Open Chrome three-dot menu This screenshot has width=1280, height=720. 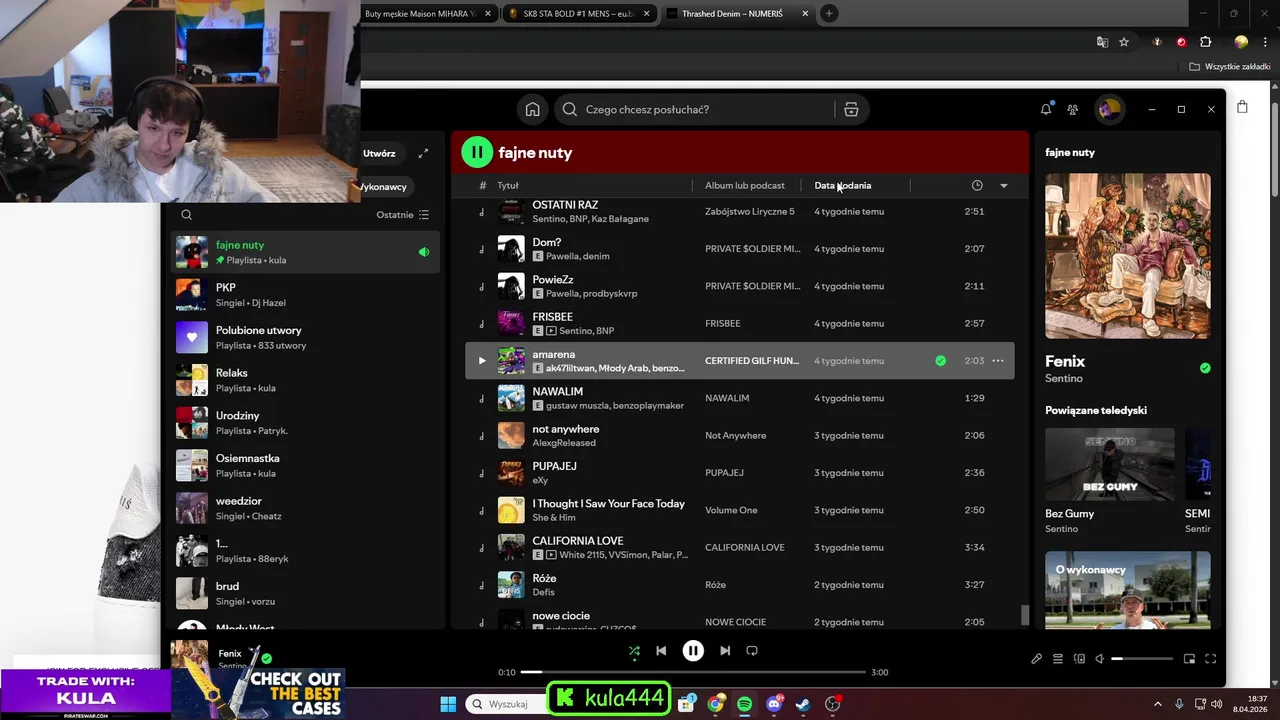point(1265,42)
